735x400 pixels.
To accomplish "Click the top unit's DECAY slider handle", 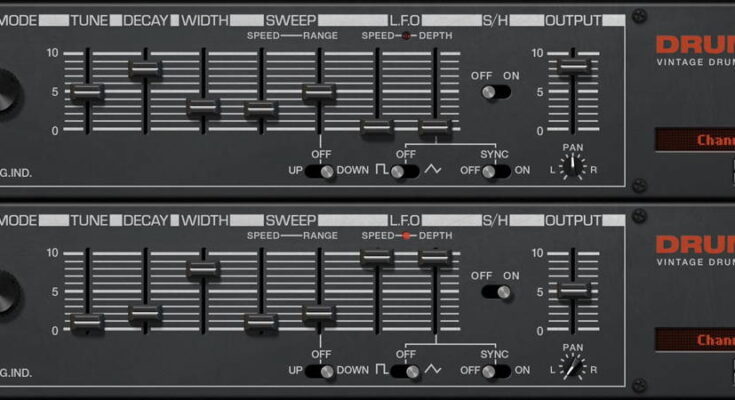I will (x=145, y=68).
